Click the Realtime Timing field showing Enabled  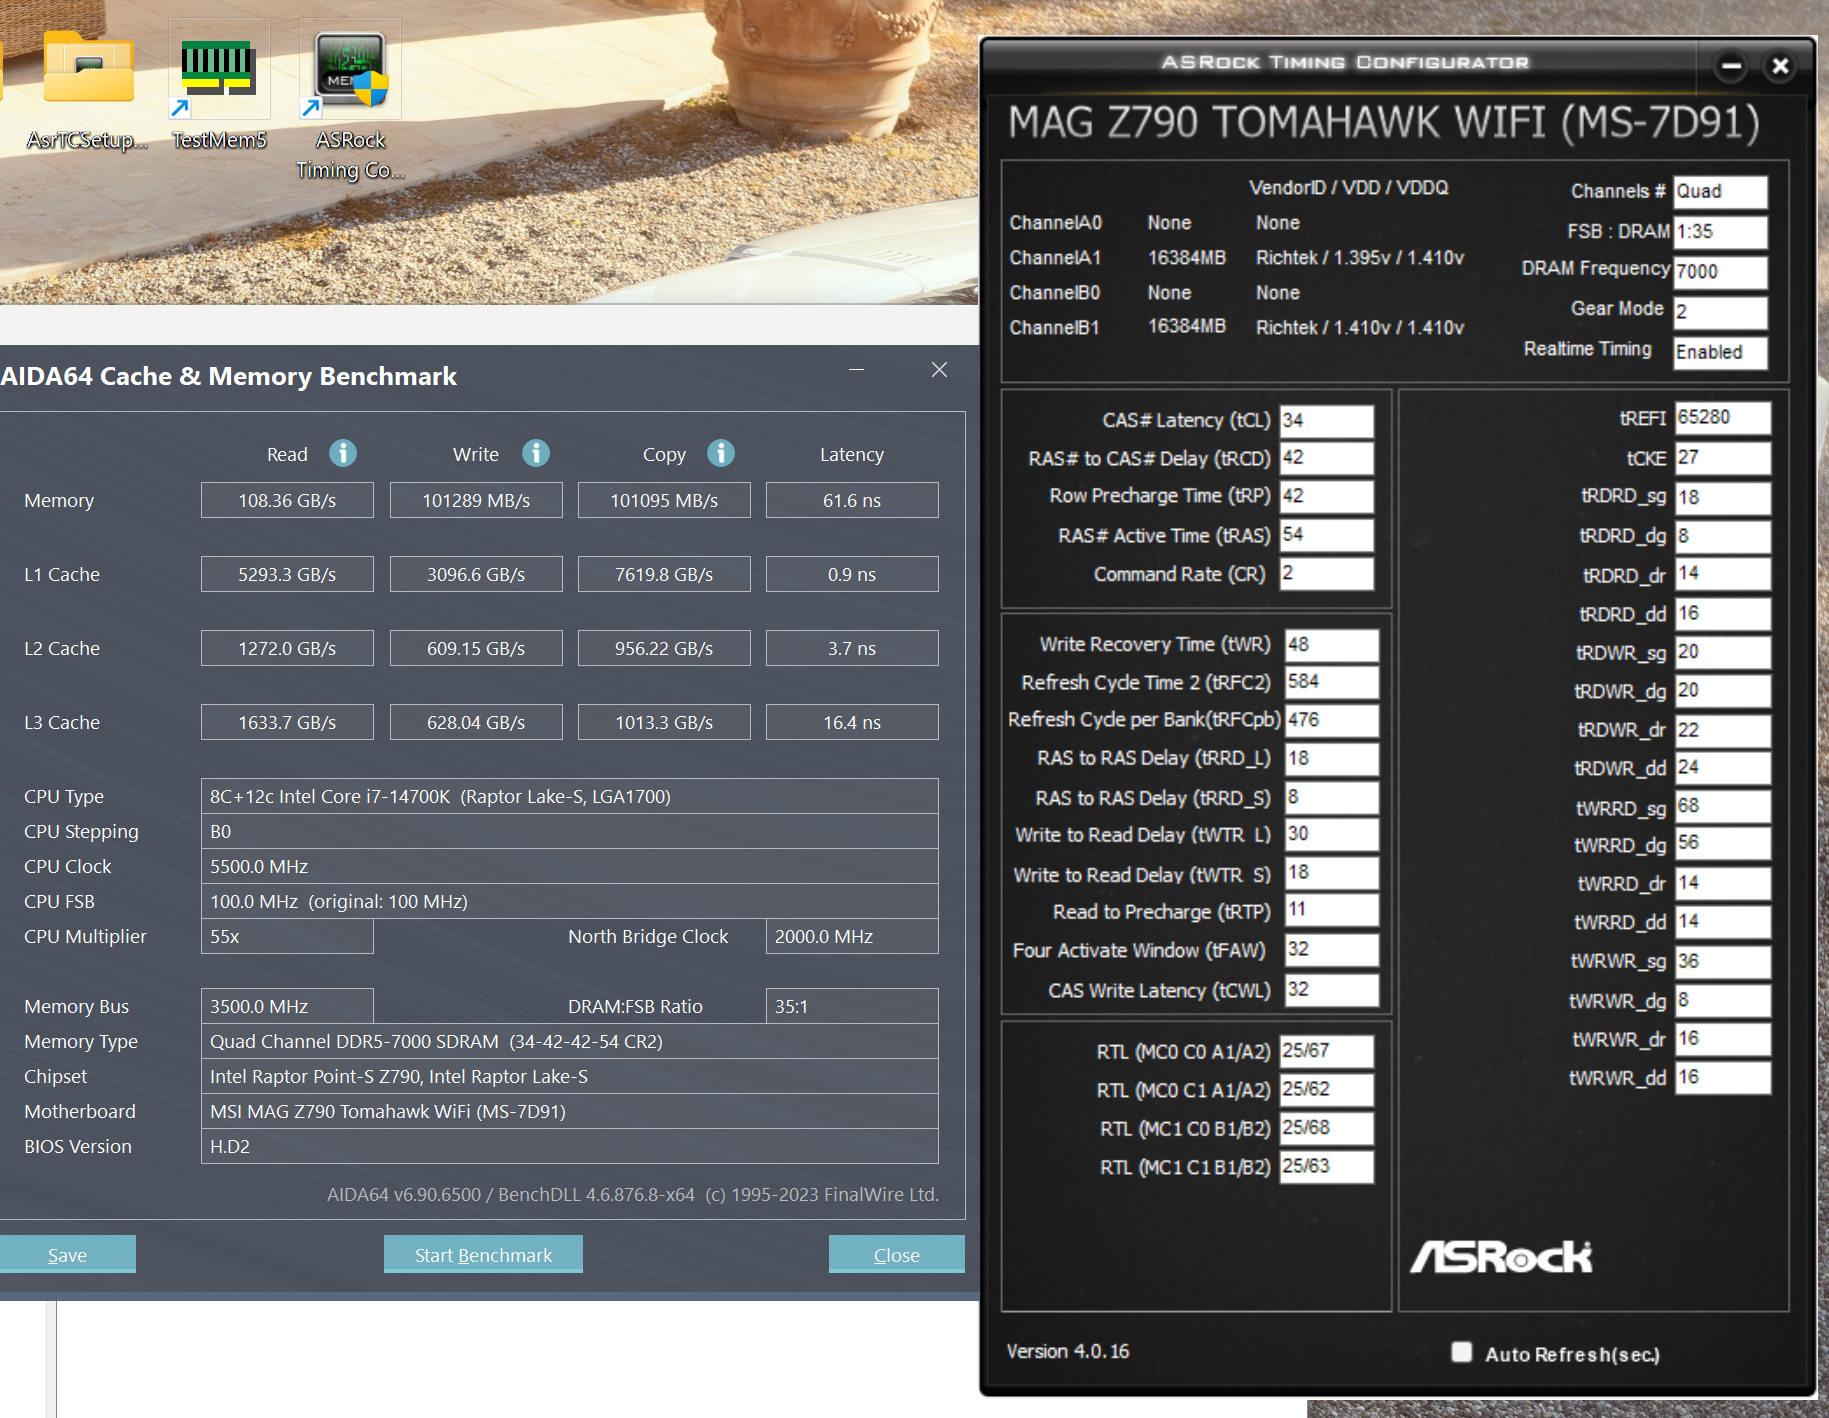coord(1721,352)
